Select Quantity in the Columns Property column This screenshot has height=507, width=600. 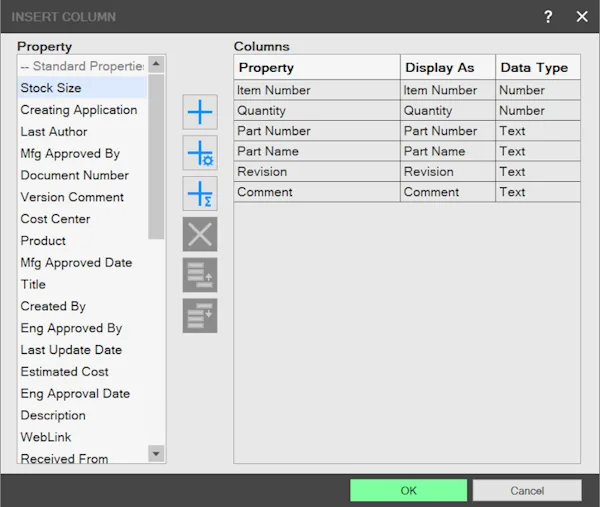317,111
